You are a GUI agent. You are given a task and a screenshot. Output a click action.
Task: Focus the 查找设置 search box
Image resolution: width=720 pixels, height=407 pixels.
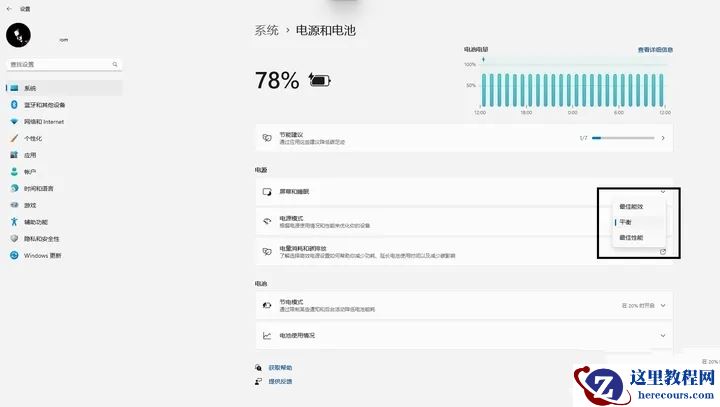click(x=64, y=64)
